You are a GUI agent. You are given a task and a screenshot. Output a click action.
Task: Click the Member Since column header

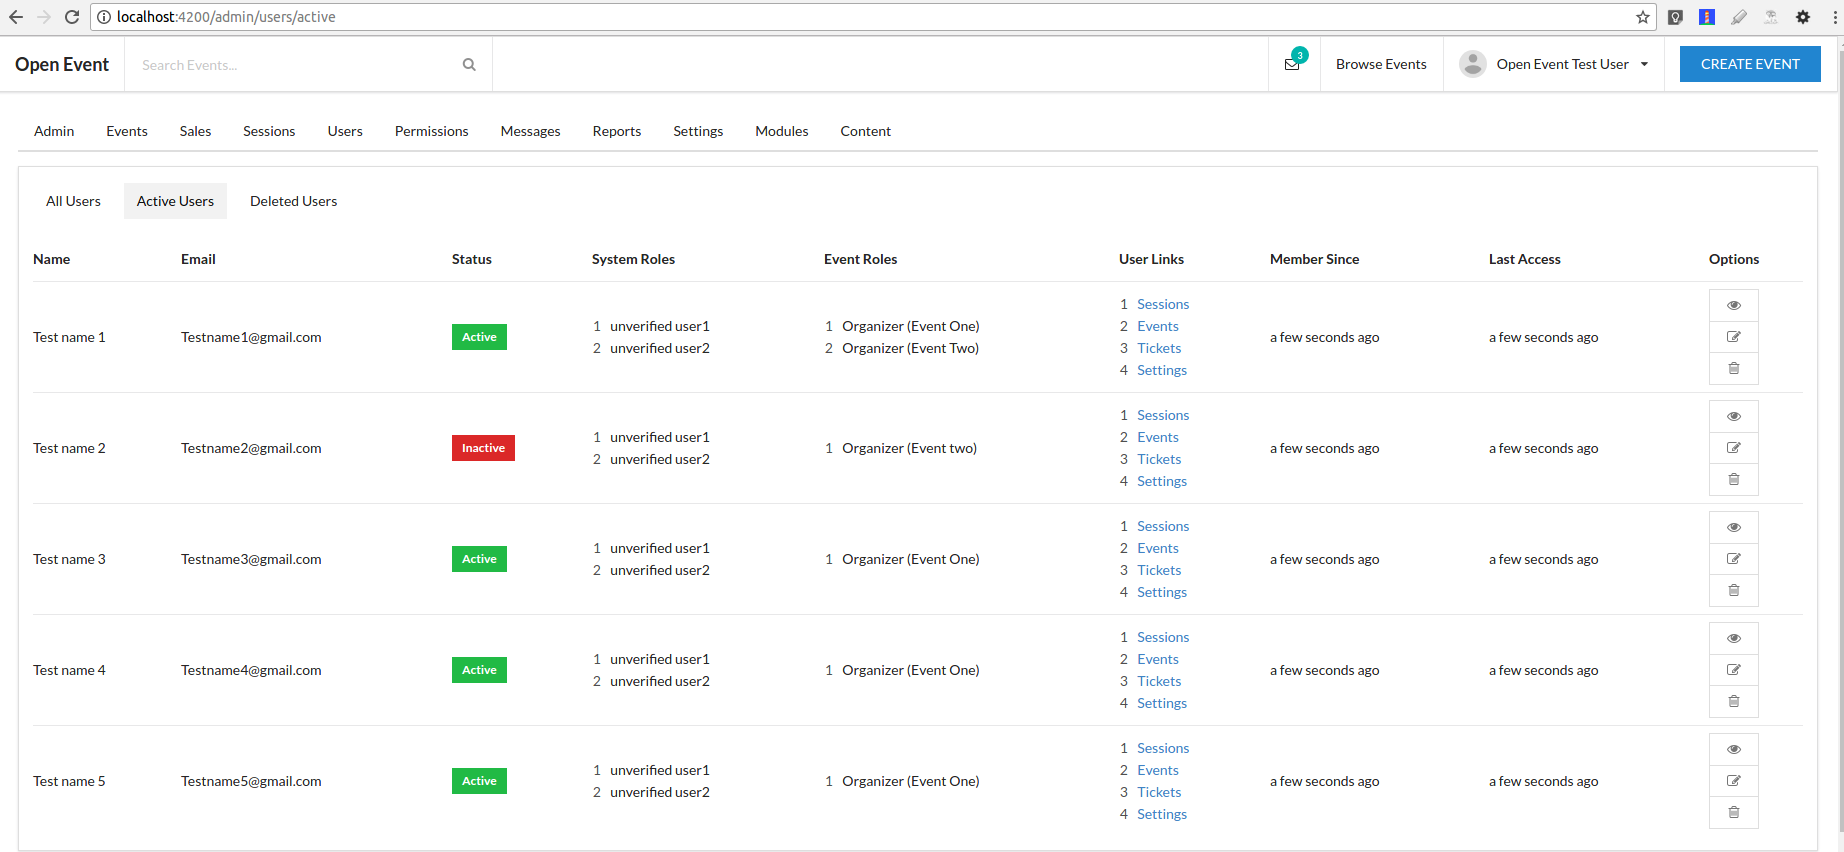(1314, 259)
